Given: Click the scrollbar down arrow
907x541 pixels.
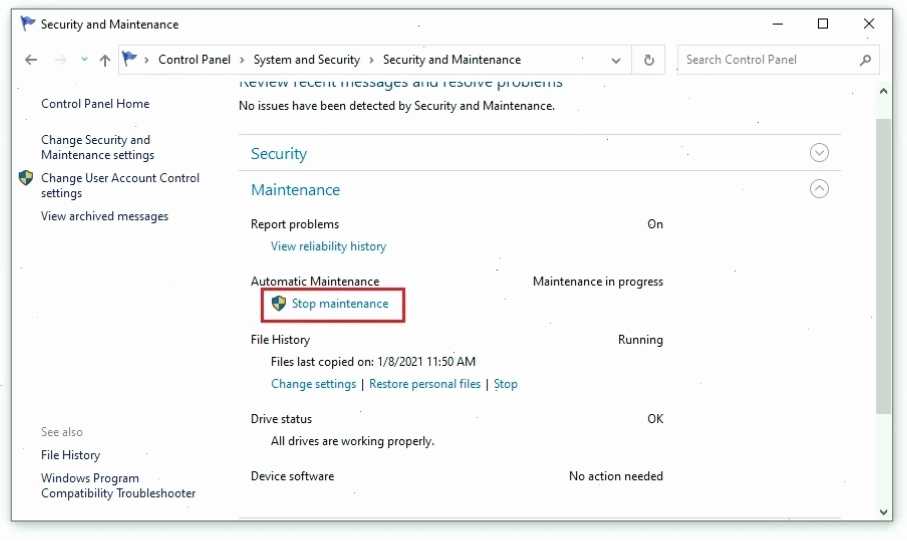Looking at the screenshot, I should pyautogui.click(x=883, y=512).
